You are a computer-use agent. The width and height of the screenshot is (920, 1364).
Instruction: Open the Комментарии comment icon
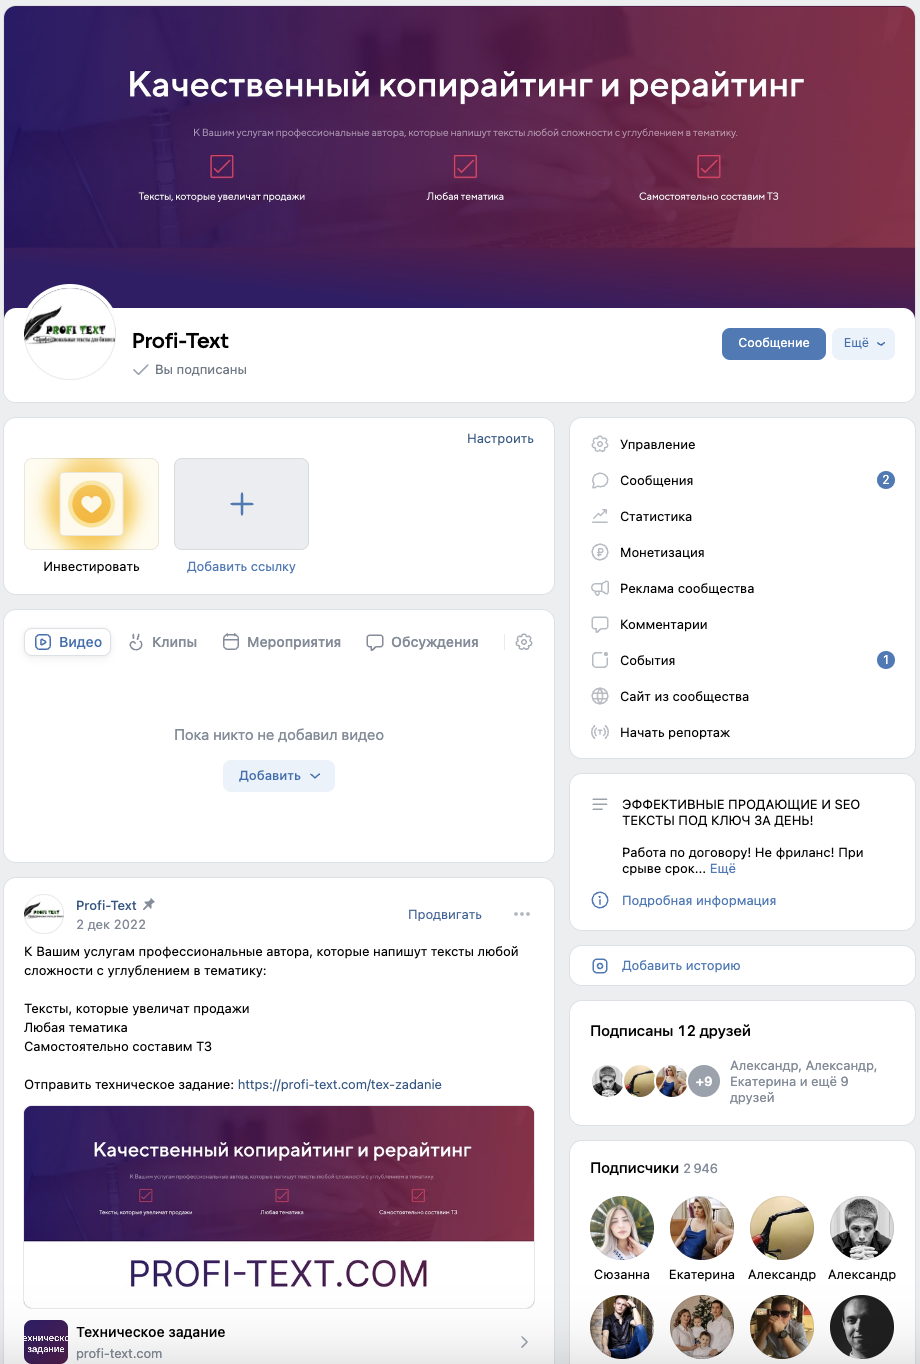[x=600, y=624]
